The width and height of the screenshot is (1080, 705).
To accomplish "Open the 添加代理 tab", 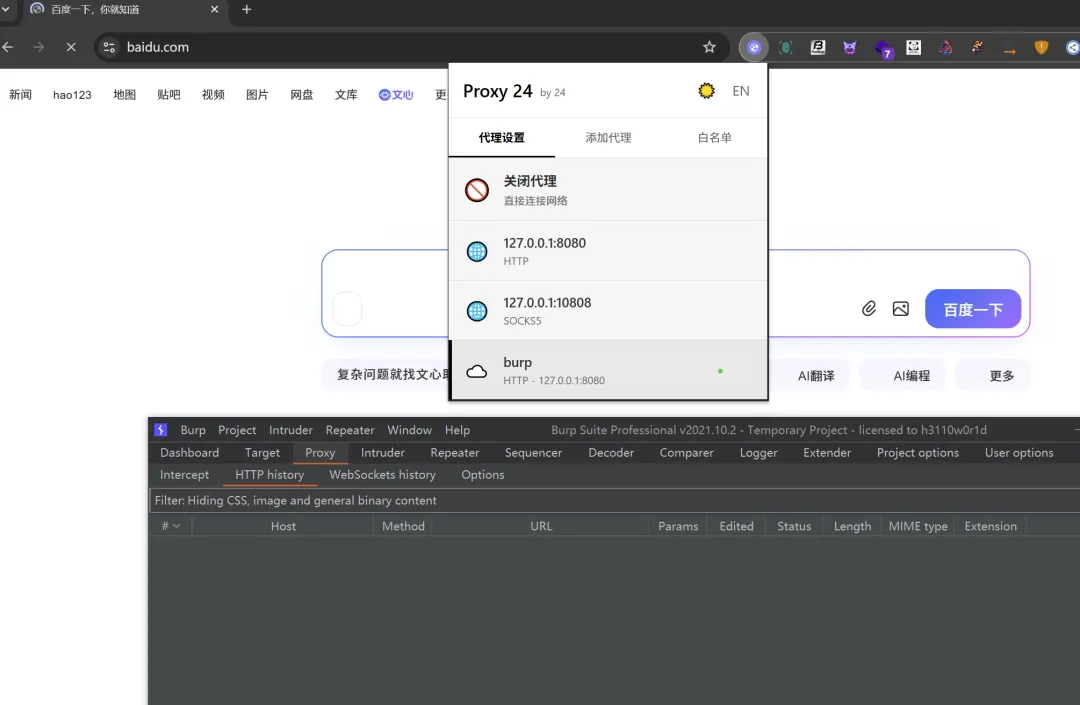I will pos(608,138).
